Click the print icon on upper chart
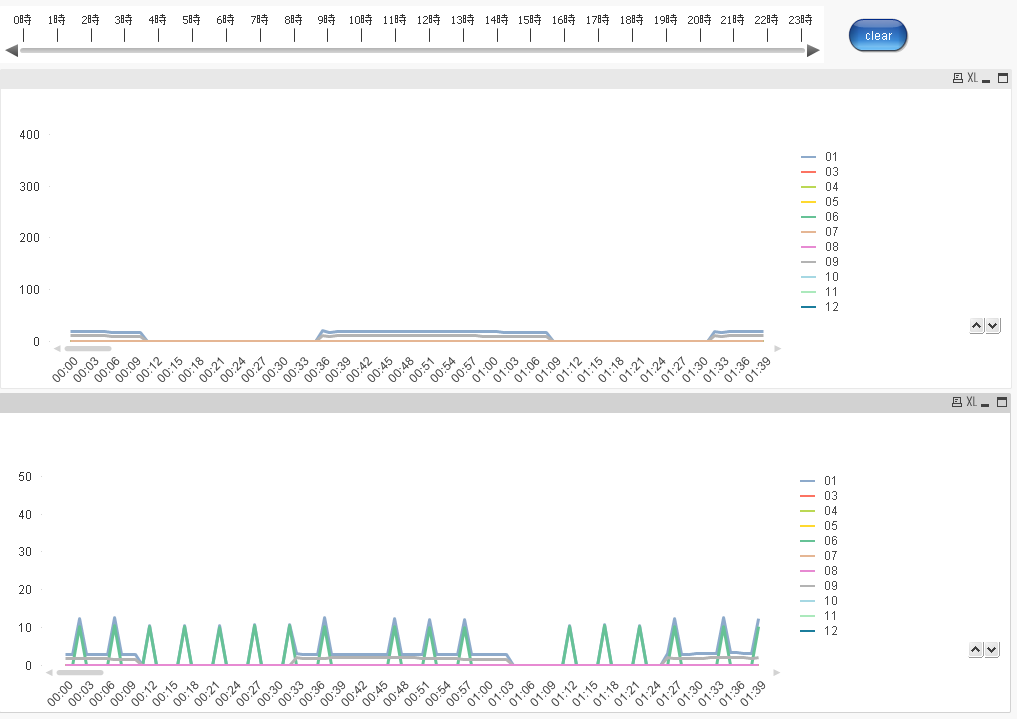The height and width of the screenshot is (719, 1017). coord(957,78)
